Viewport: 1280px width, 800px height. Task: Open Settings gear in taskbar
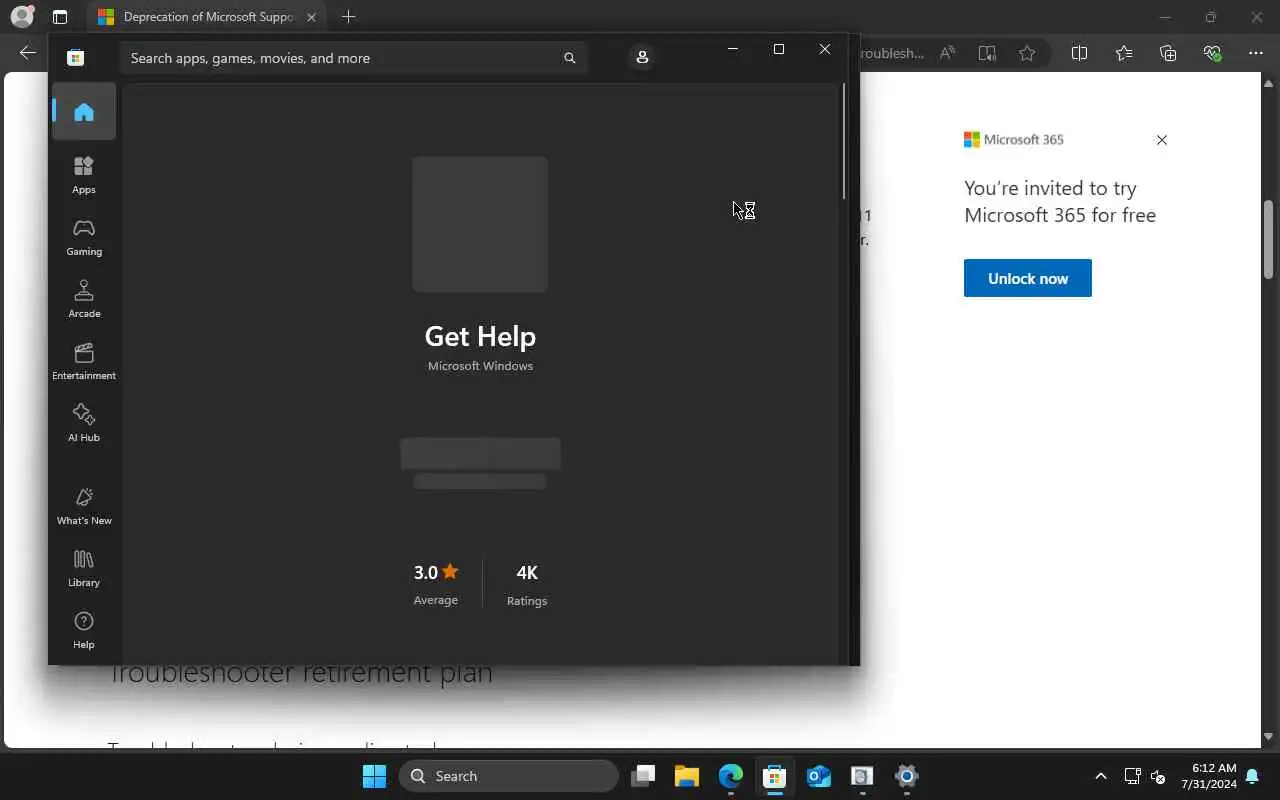907,776
